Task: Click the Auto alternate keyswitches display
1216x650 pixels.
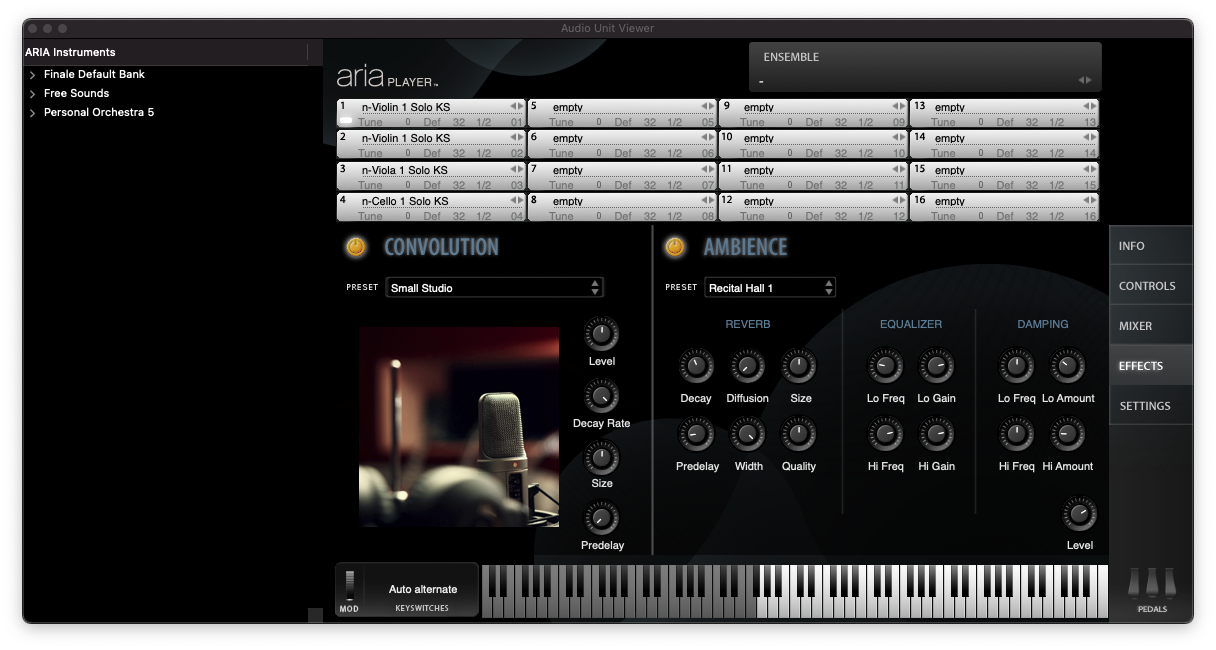Action: [x=422, y=590]
